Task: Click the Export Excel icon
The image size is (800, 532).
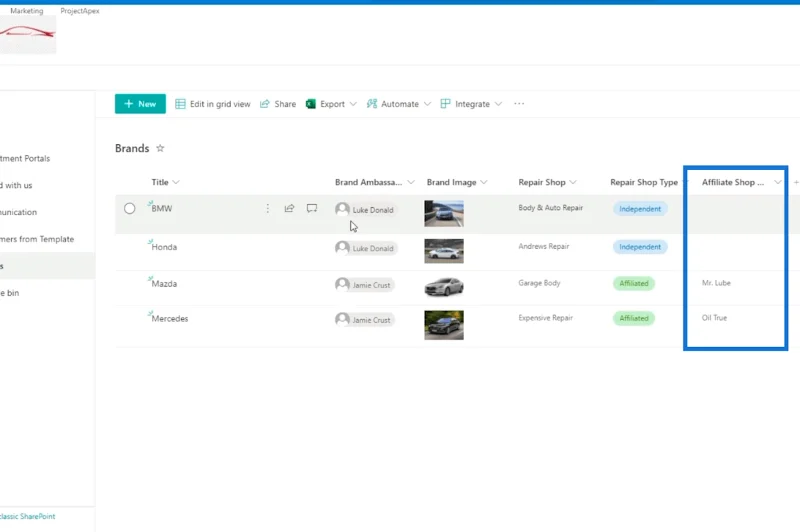Action: [x=311, y=104]
